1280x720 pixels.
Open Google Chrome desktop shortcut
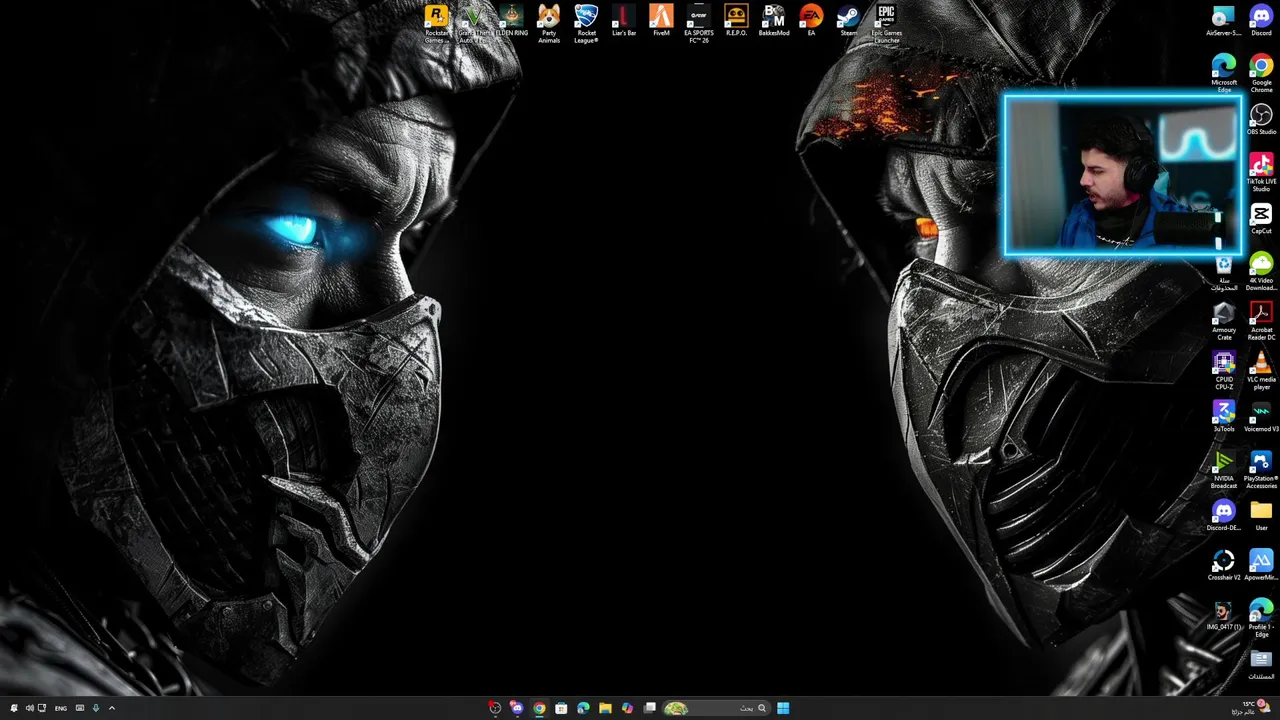click(x=1261, y=73)
